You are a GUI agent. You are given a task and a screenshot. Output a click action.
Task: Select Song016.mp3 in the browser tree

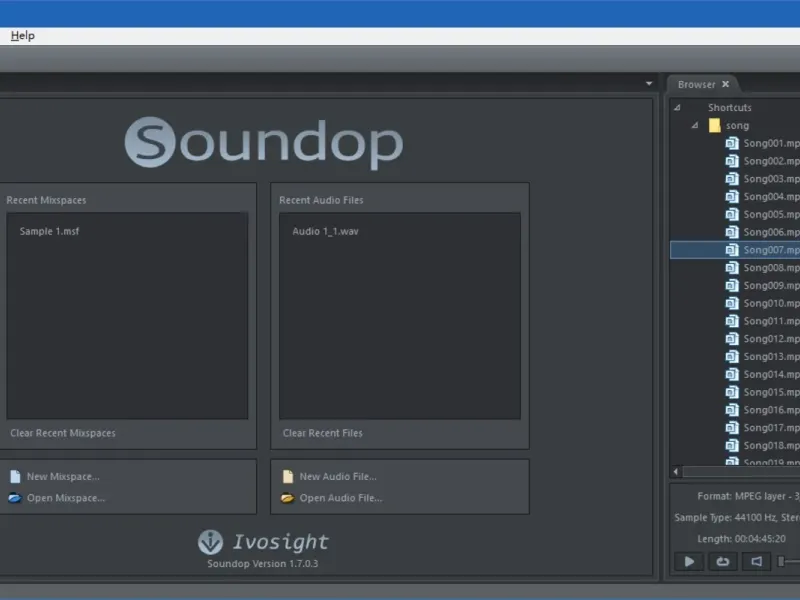(x=771, y=410)
